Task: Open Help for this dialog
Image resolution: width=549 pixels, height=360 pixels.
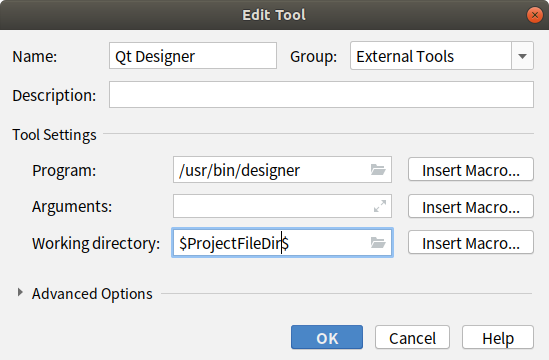Action: click(x=498, y=337)
